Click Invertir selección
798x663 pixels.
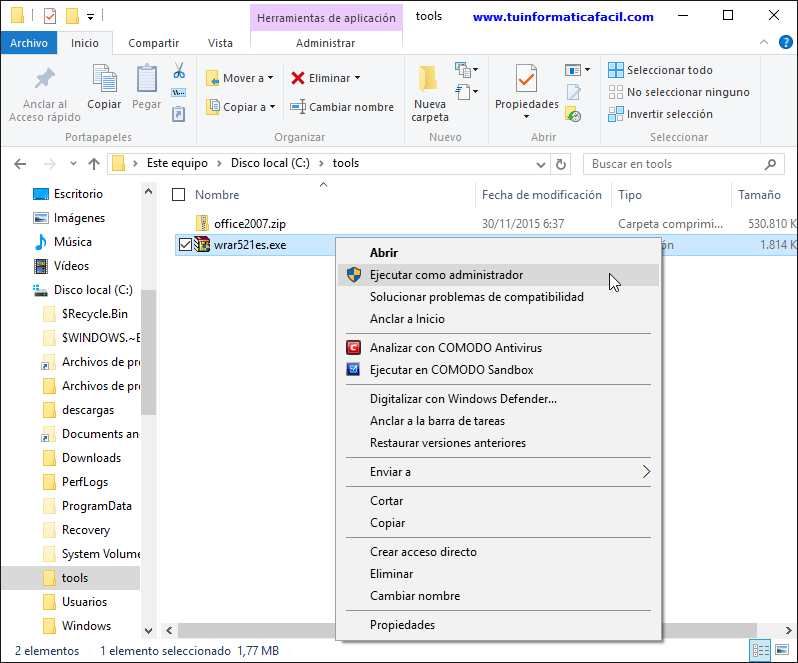pos(660,114)
